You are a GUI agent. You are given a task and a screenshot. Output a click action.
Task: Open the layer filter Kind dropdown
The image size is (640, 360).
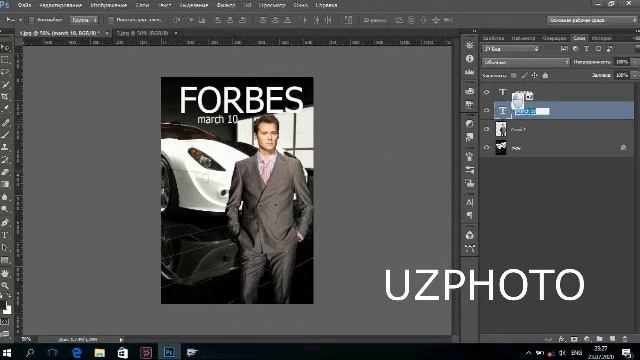511,49
